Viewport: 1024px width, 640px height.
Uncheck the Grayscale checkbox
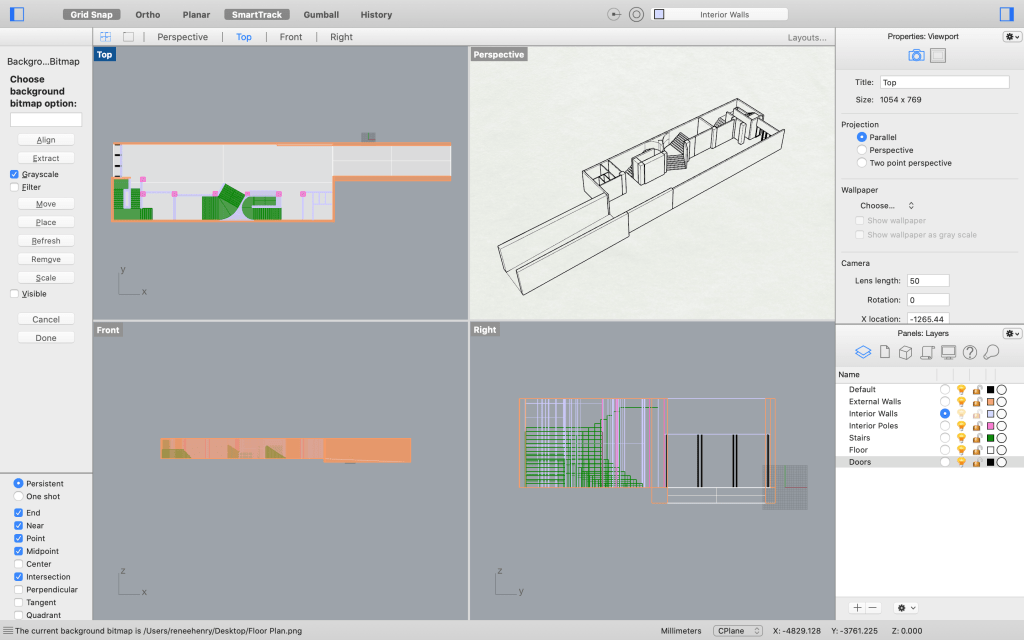[15, 174]
